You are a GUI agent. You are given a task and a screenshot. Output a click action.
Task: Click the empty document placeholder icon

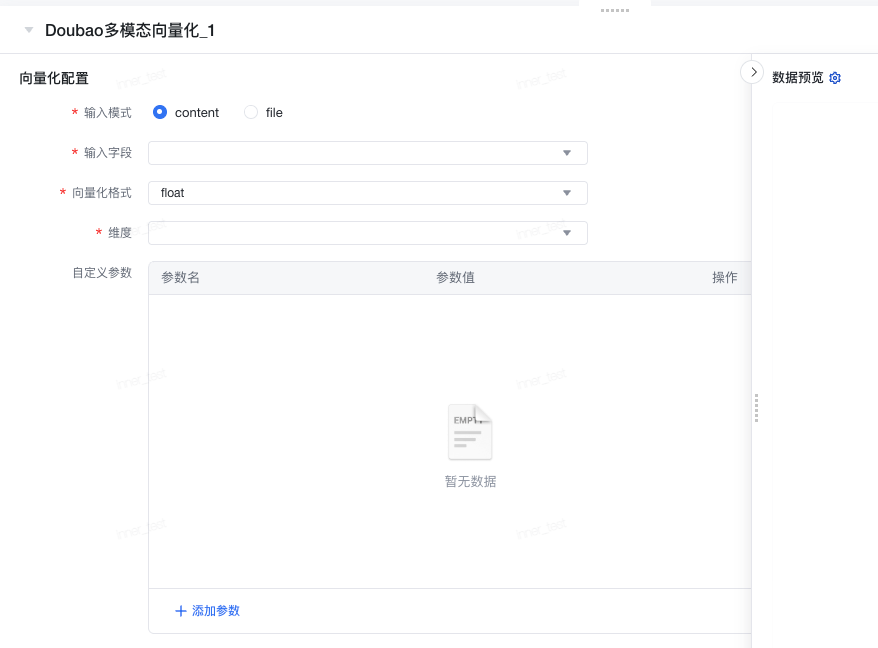470,432
